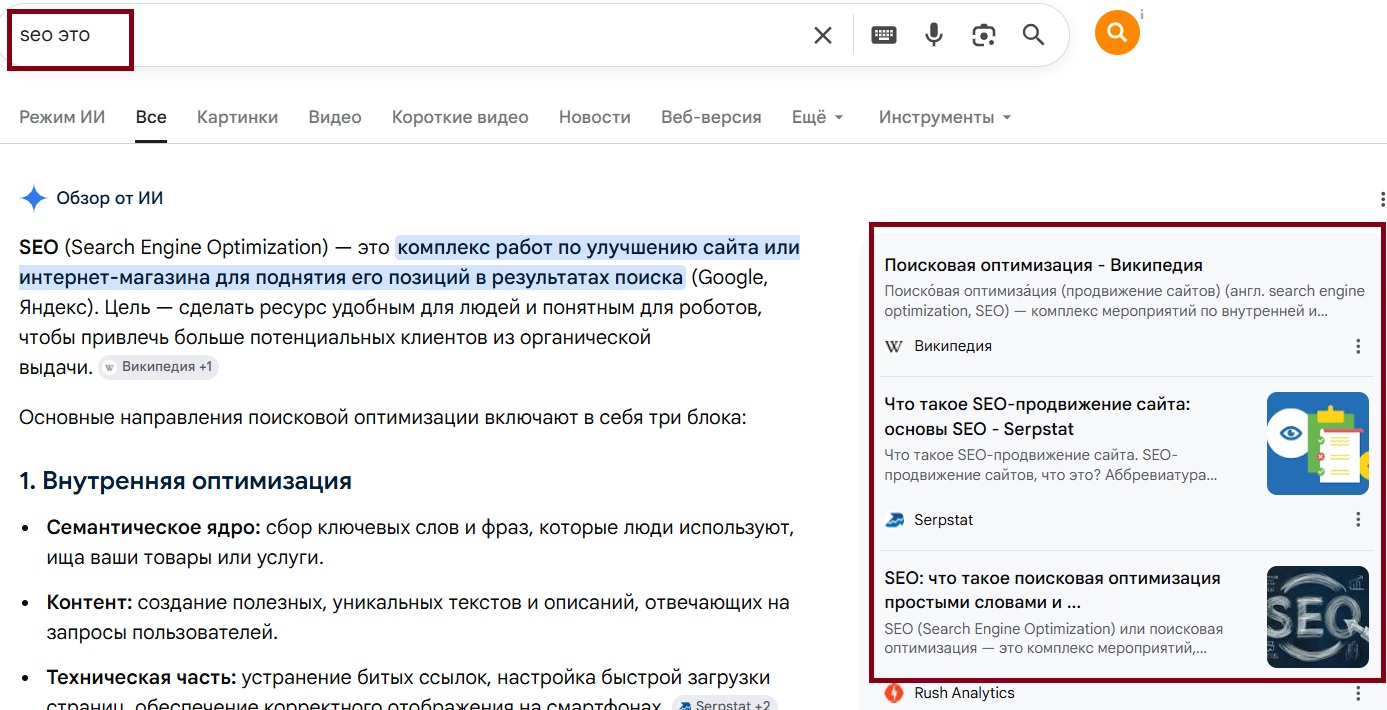Click the 'Serpstat' source name under second card
Image resolution: width=1387 pixels, height=710 pixels.
943,520
